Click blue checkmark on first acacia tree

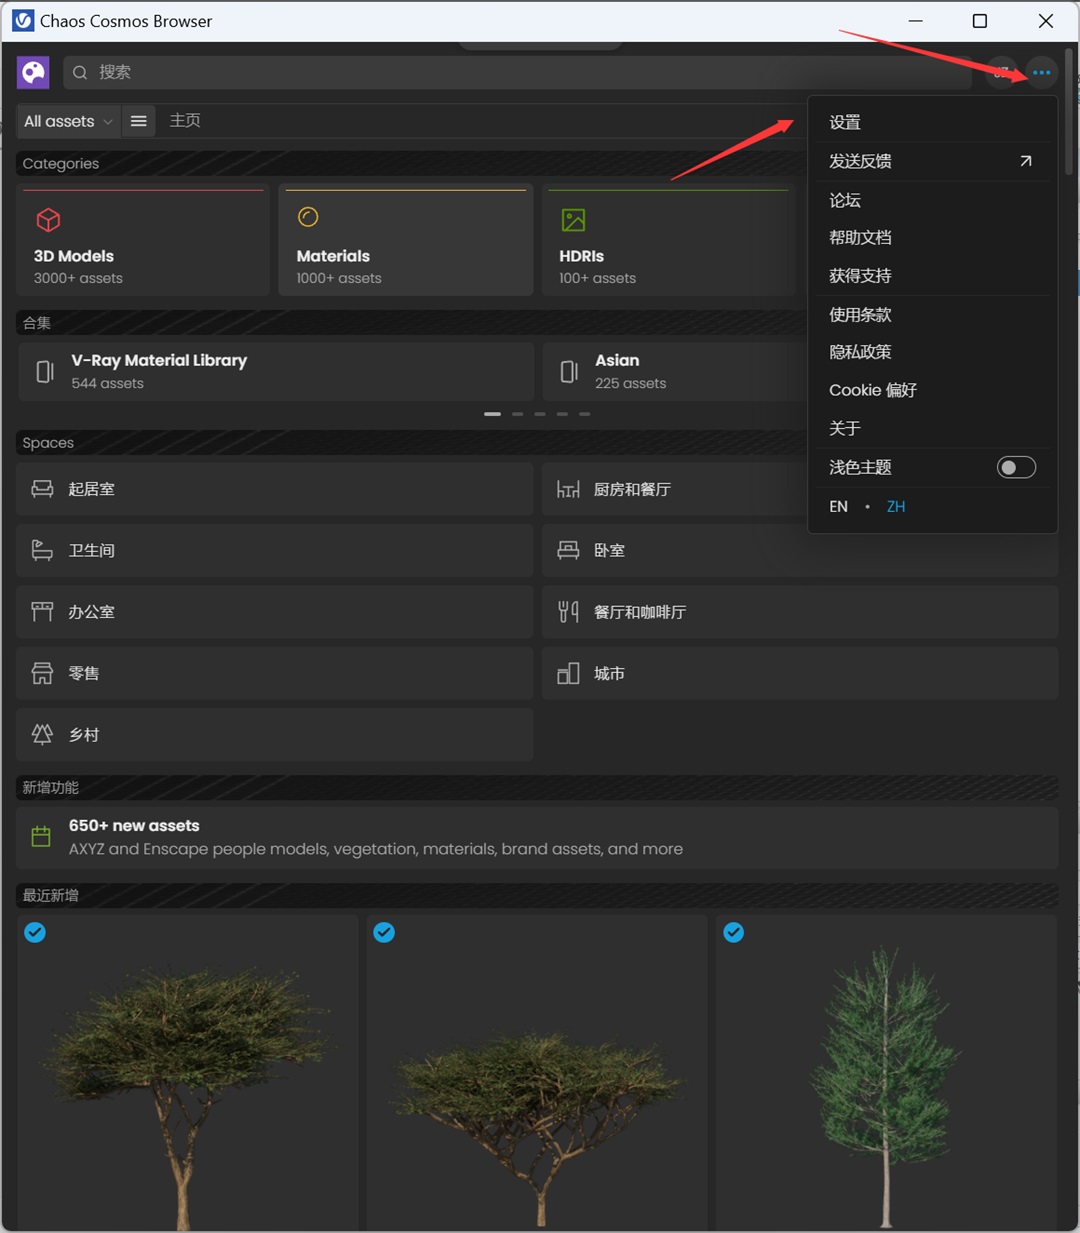pos(35,932)
